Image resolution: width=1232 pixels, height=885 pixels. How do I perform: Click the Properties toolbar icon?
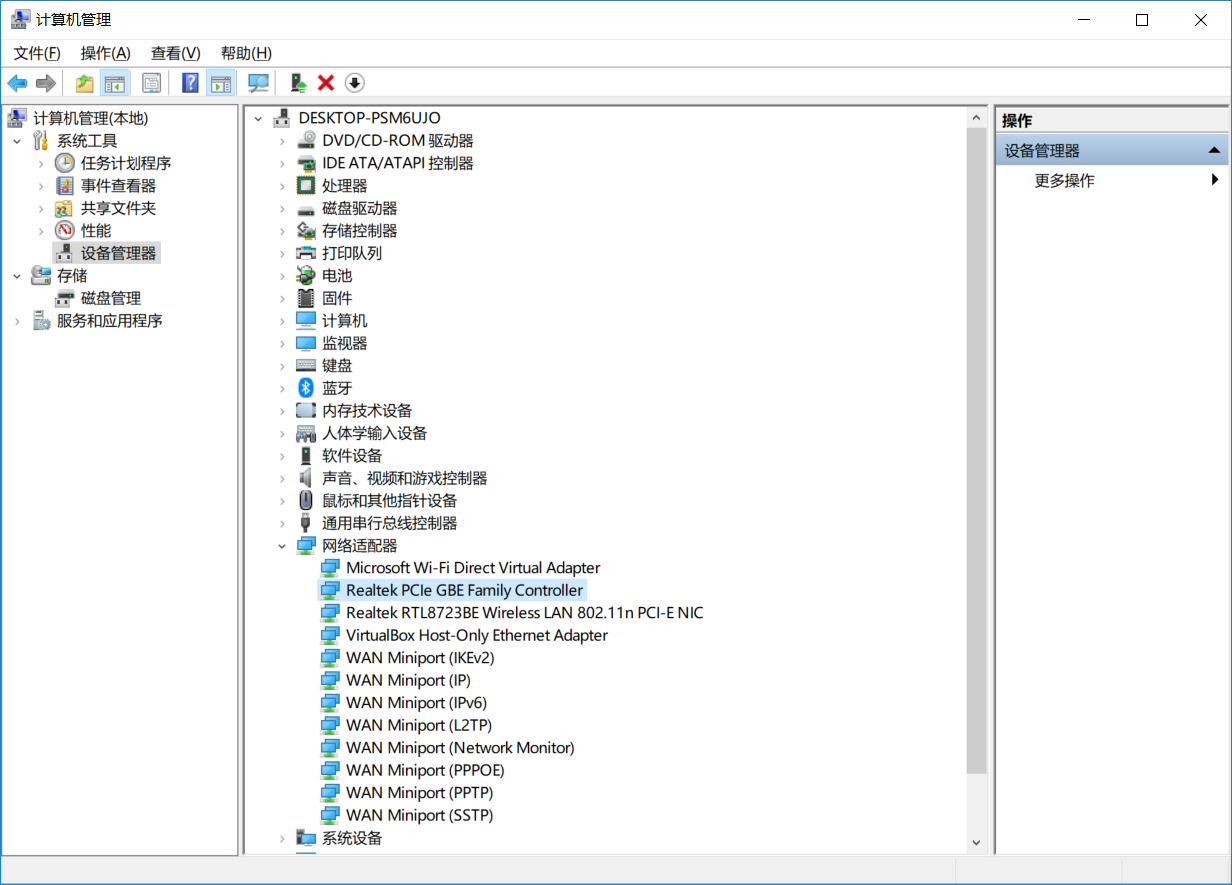click(x=151, y=83)
